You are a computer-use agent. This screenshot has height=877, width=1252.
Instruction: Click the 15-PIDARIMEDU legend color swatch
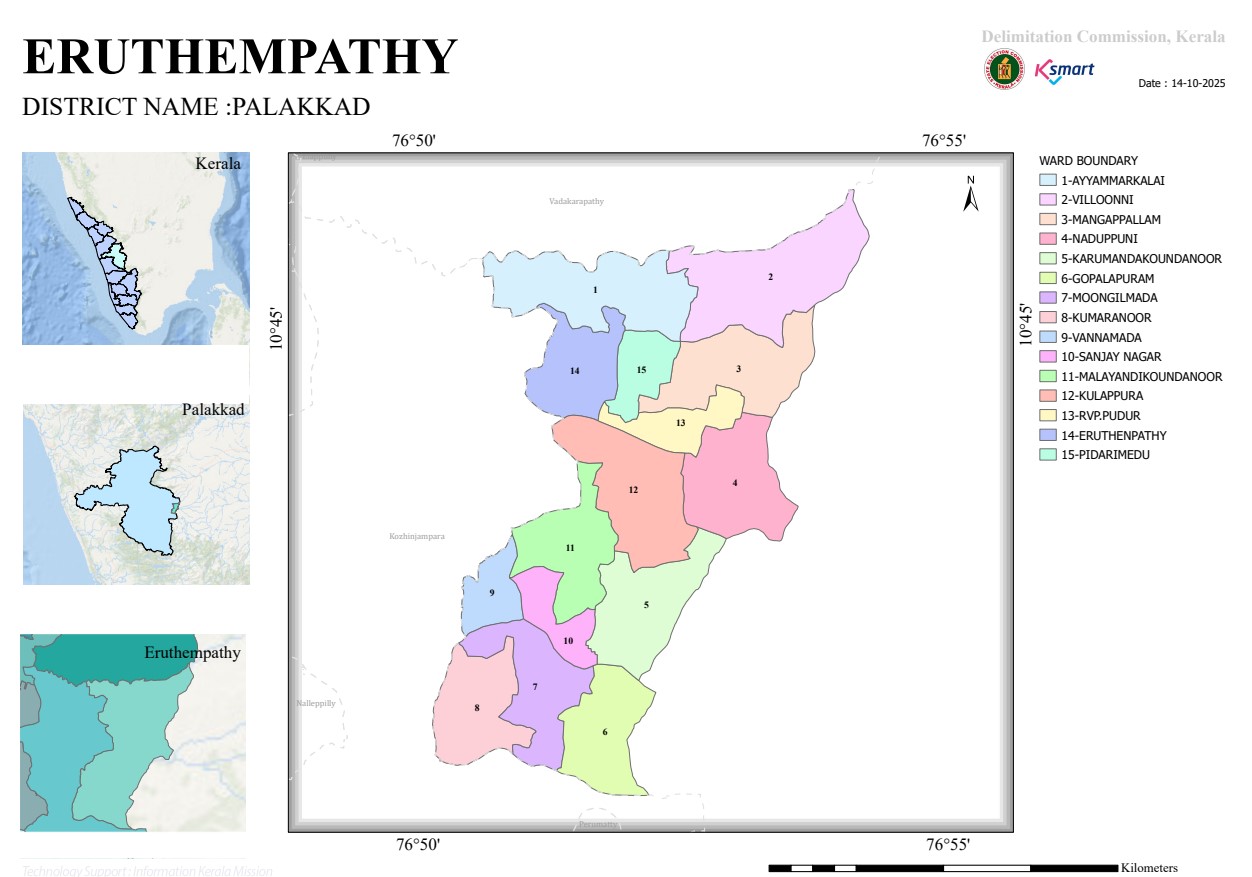(x=1048, y=455)
